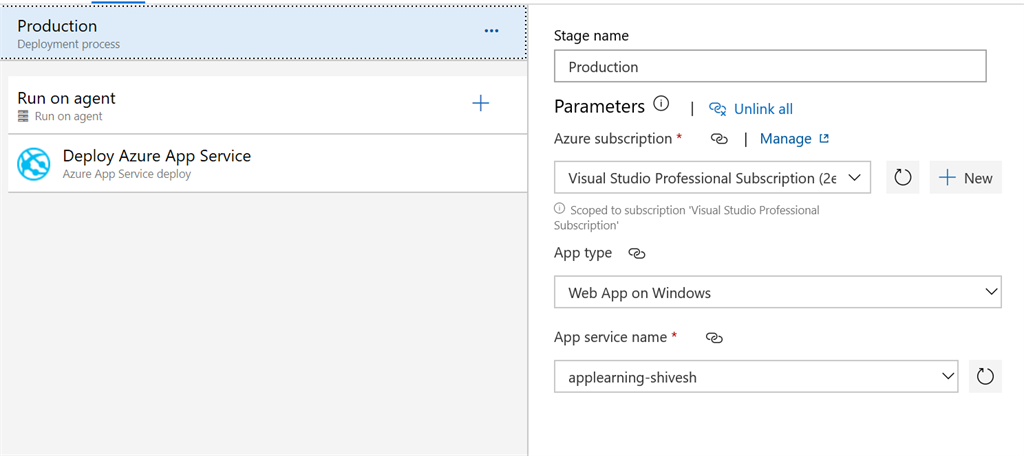Open the Deploy Azure App Service task
The image size is (1024, 456).
coord(267,163)
